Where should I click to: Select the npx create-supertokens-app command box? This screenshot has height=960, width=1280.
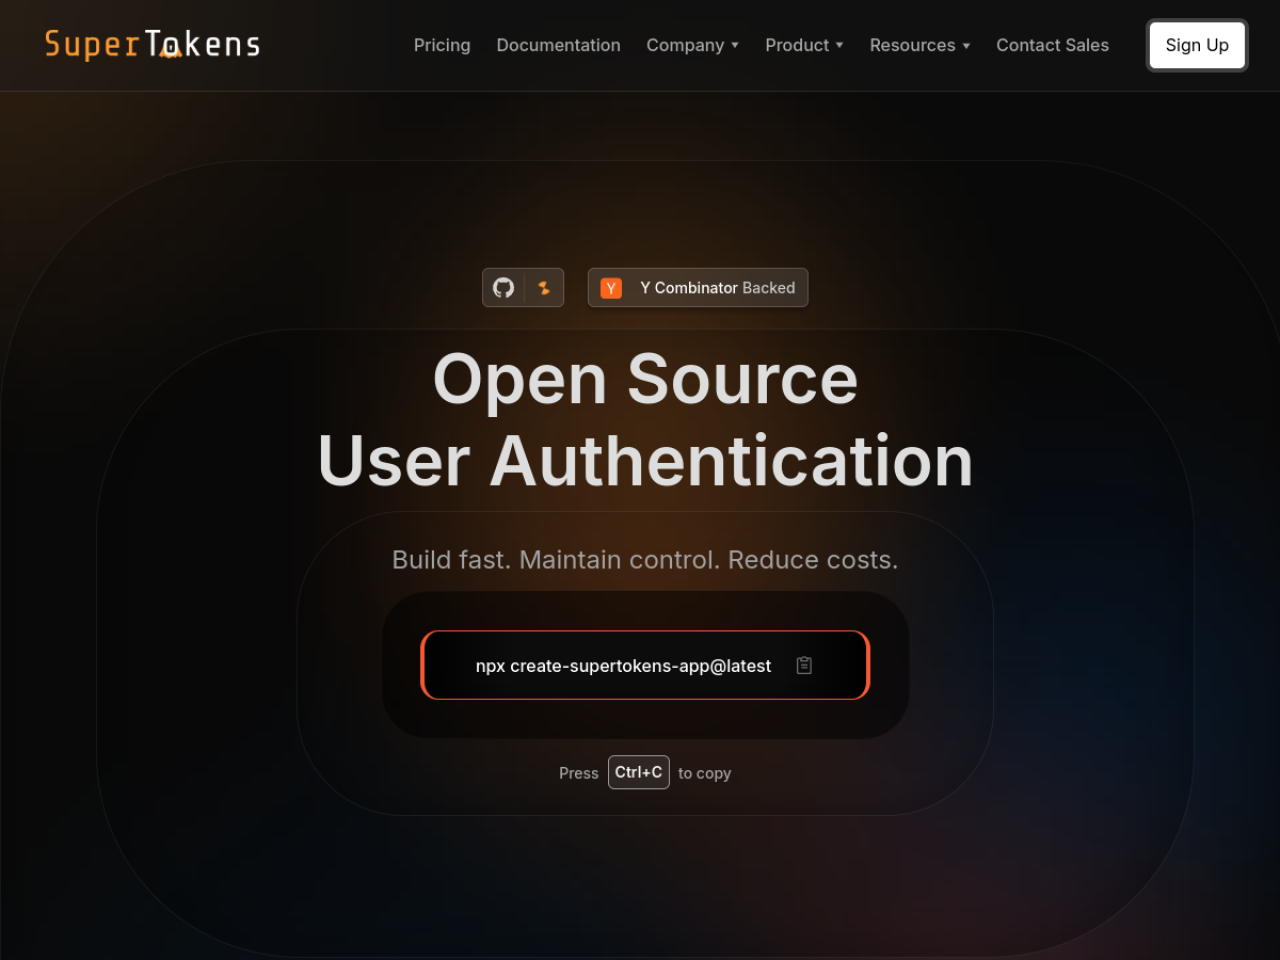point(645,665)
